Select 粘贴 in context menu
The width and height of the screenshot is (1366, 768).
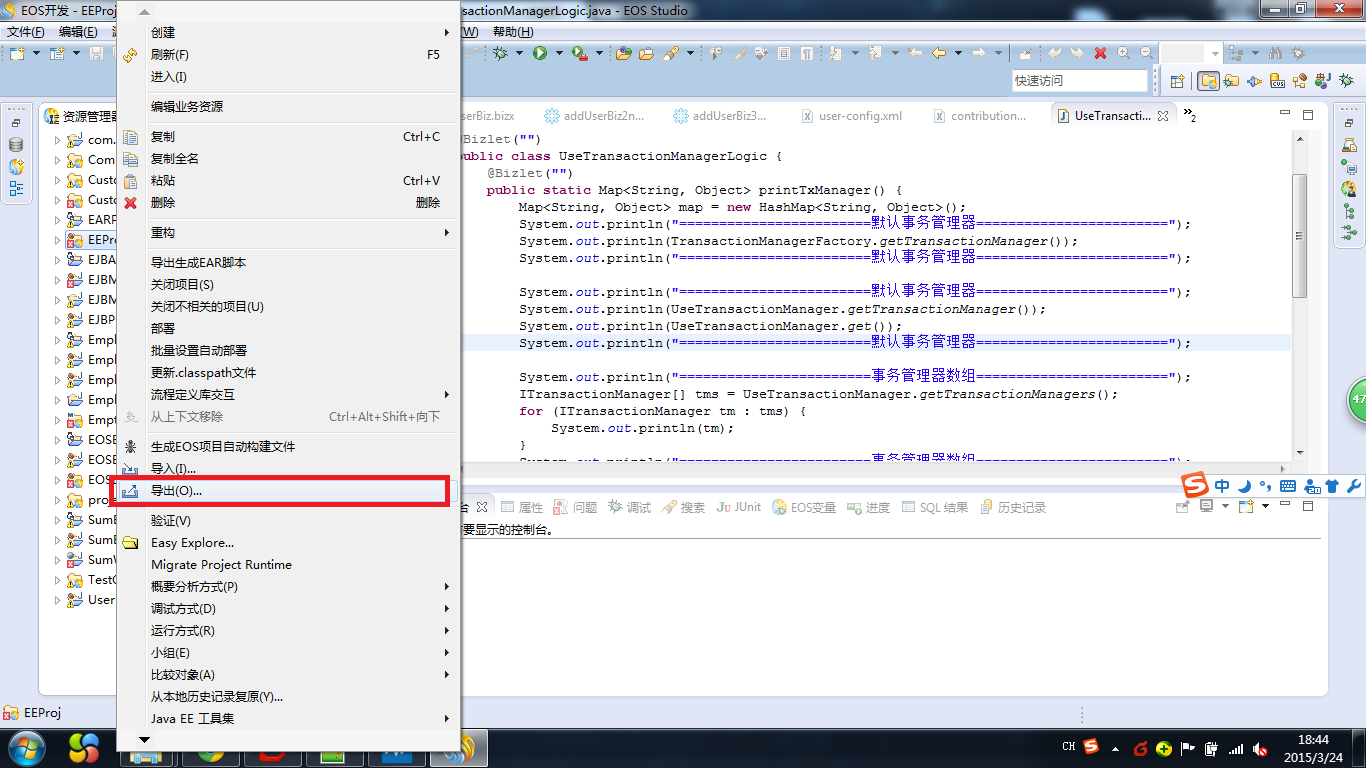[x=288, y=181]
